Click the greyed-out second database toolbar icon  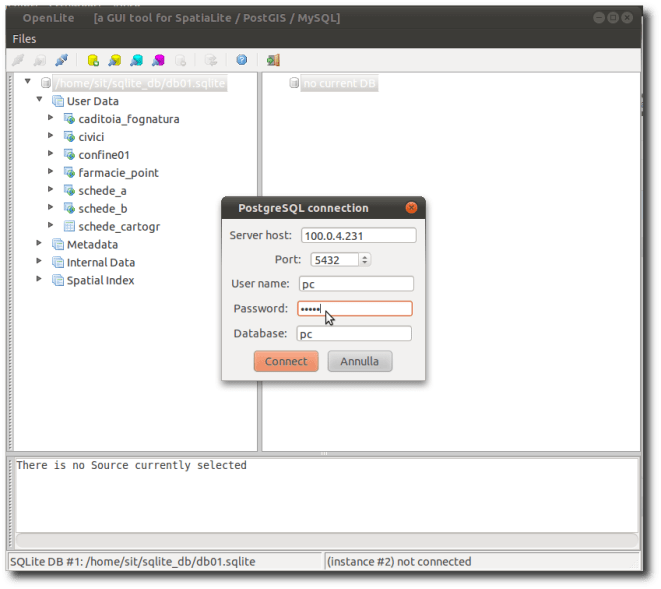coord(40,60)
